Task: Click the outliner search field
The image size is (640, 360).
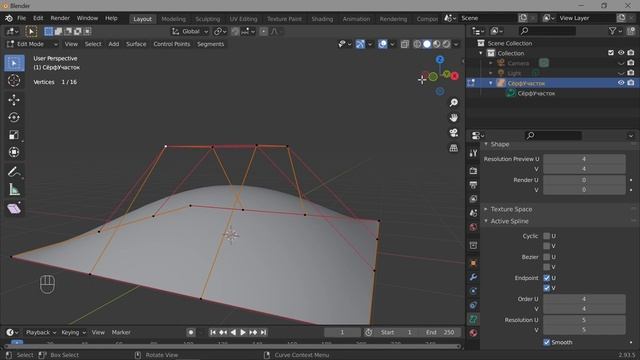Action: tap(548, 31)
